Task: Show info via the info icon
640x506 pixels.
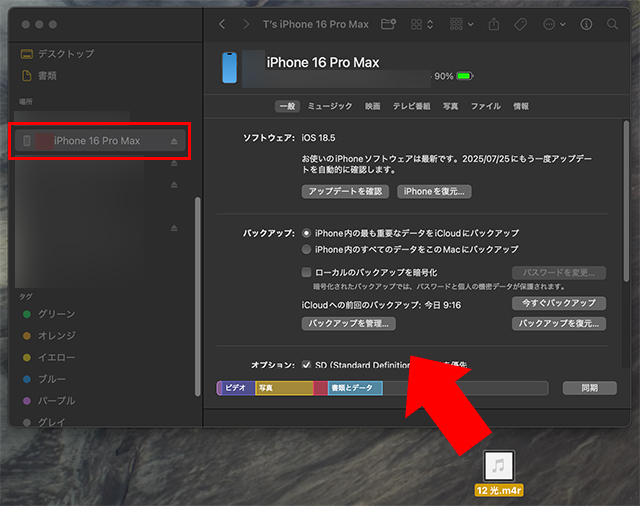Action: [x=586, y=24]
